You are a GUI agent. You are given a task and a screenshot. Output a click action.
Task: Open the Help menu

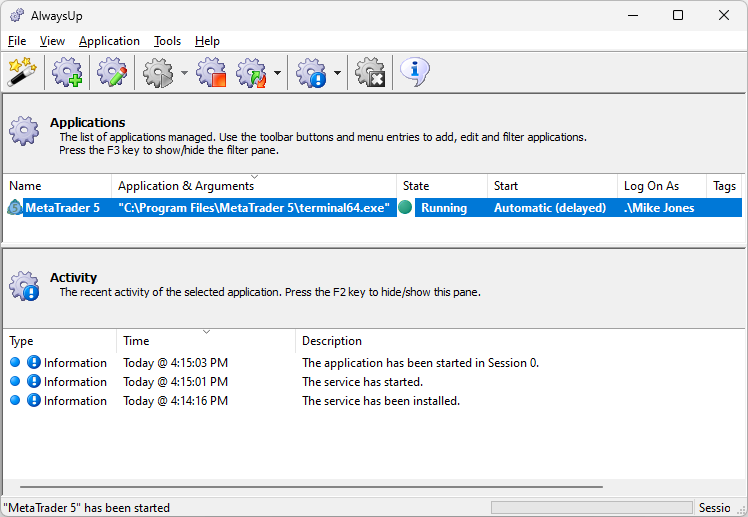click(x=207, y=41)
